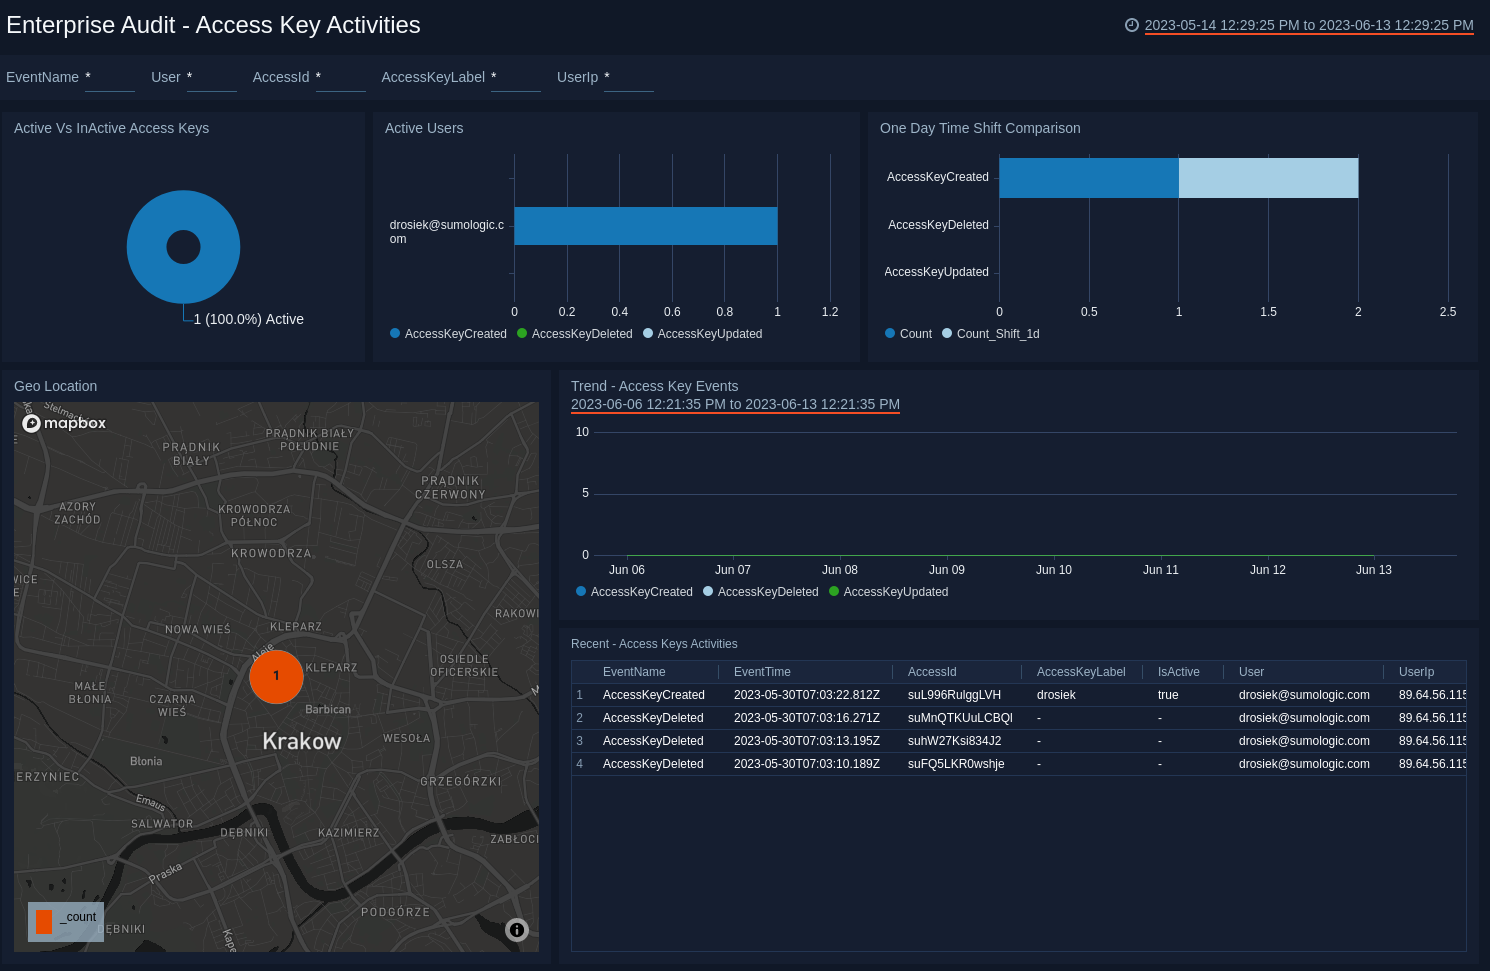Click the orange cluster marker on Krakow
The width and height of the screenshot is (1490, 971).
pos(276,677)
